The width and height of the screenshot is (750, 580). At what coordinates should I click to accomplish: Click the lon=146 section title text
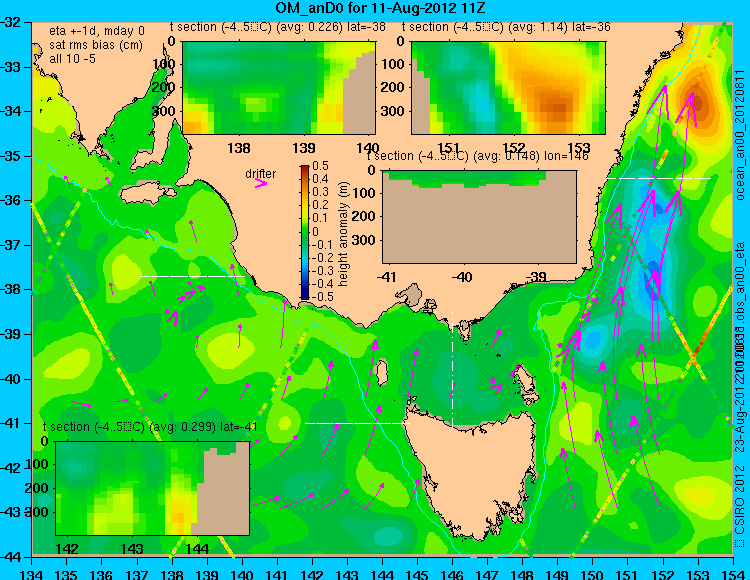coord(477,156)
